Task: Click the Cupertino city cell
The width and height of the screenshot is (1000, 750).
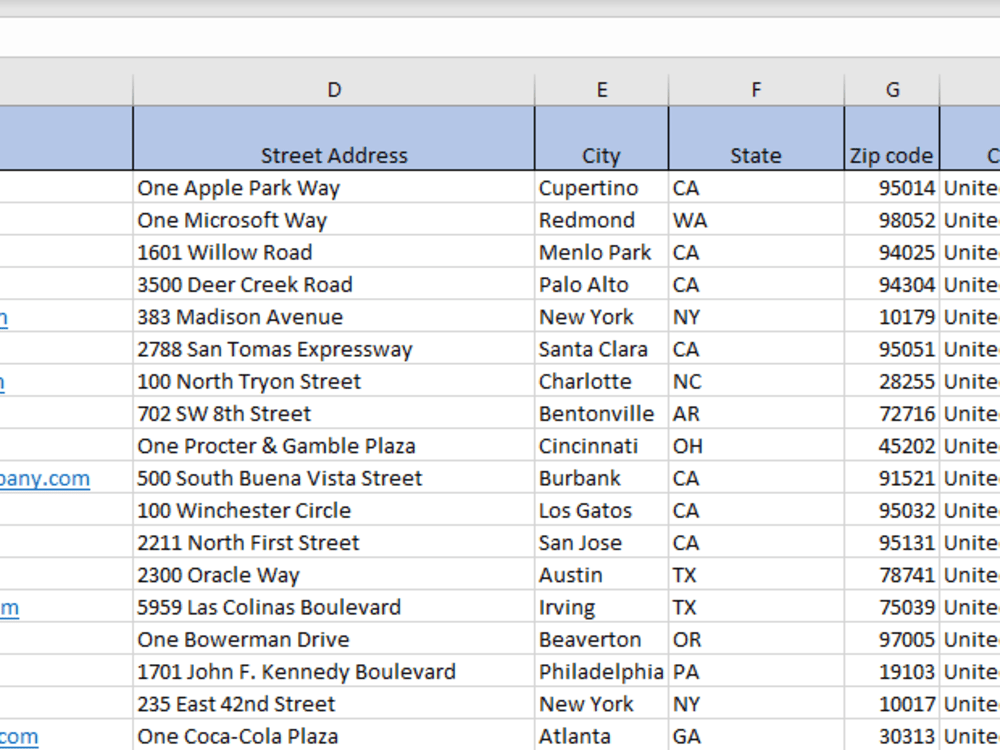Action: 601,188
